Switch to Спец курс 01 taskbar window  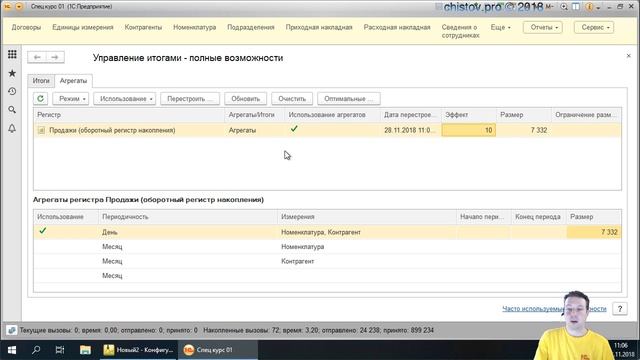click(x=217, y=350)
